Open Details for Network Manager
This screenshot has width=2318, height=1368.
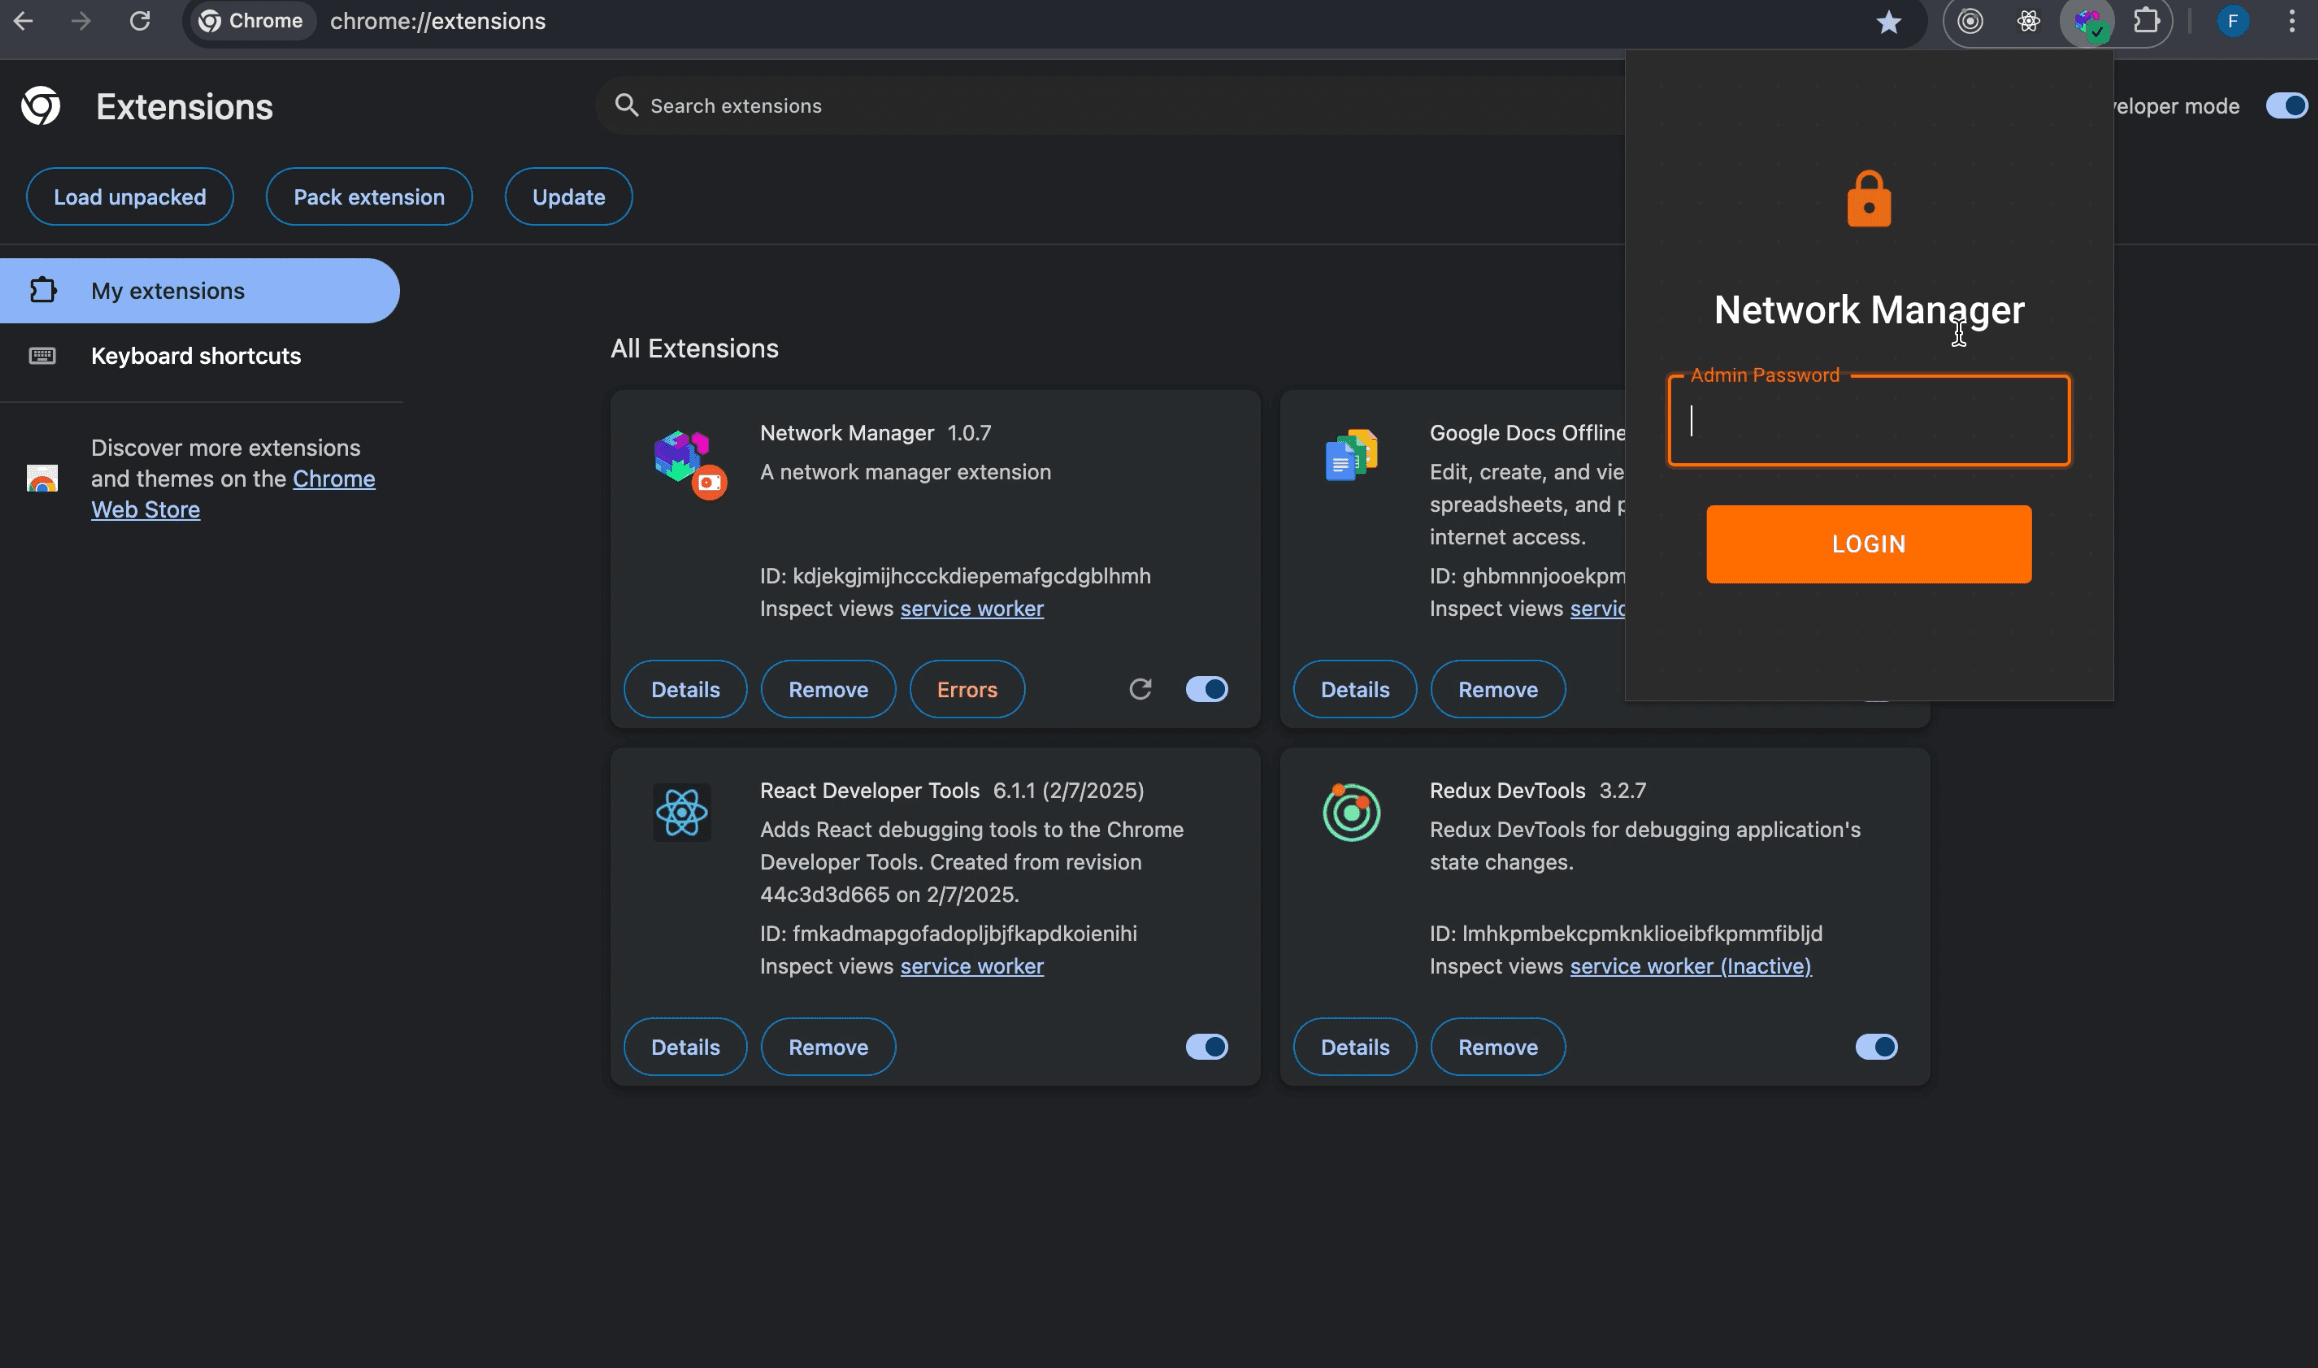(685, 689)
